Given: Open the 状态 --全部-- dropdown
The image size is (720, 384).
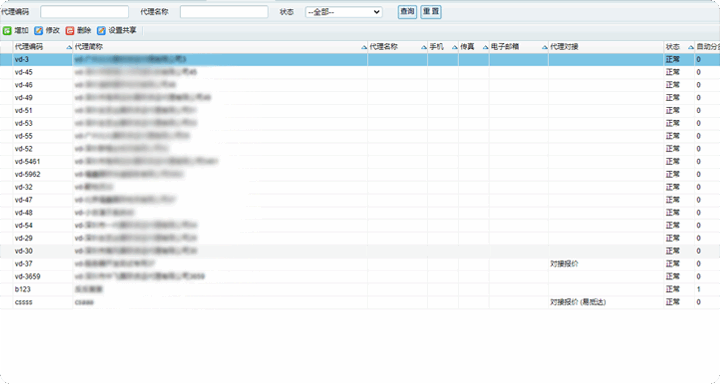Looking at the screenshot, I should click(x=343, y=12).
